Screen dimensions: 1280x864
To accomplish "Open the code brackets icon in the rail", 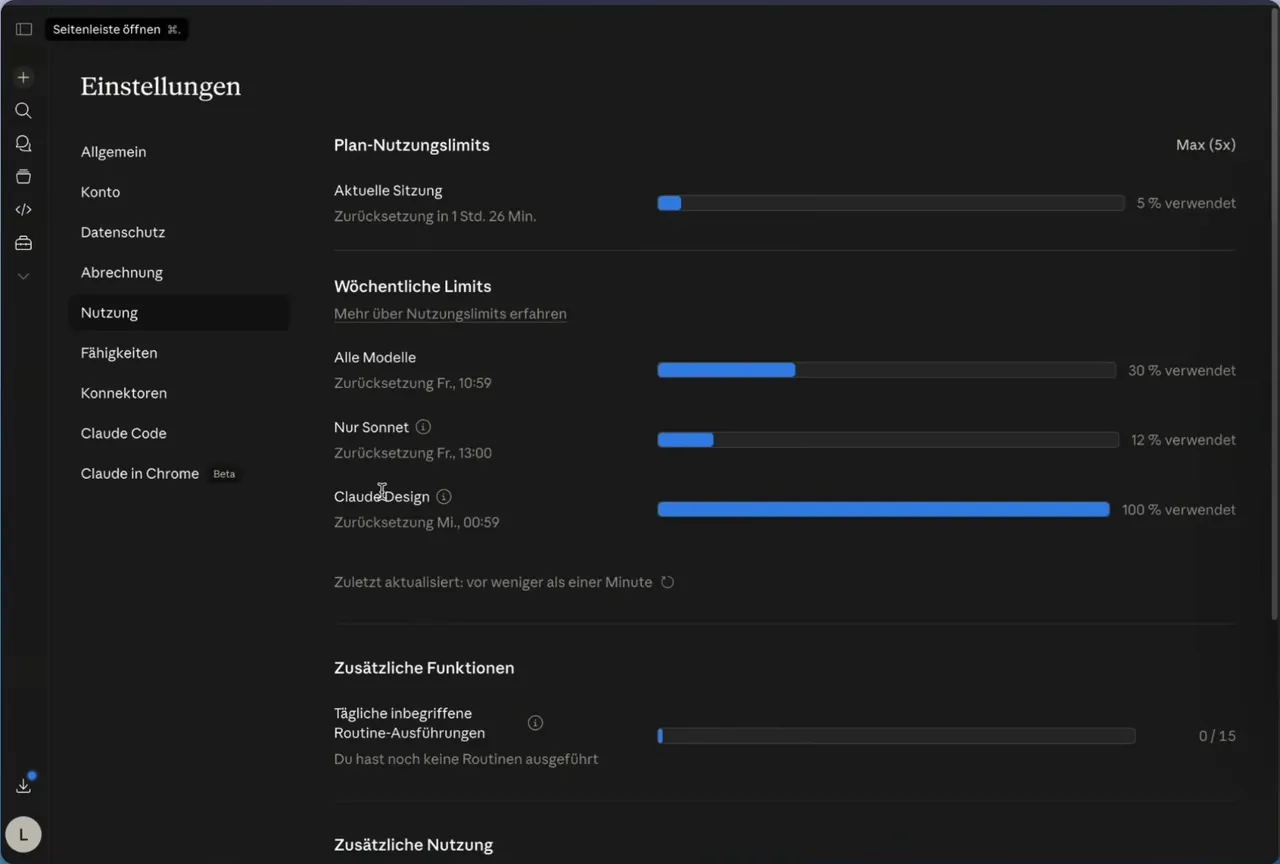I will pos(23,209).
